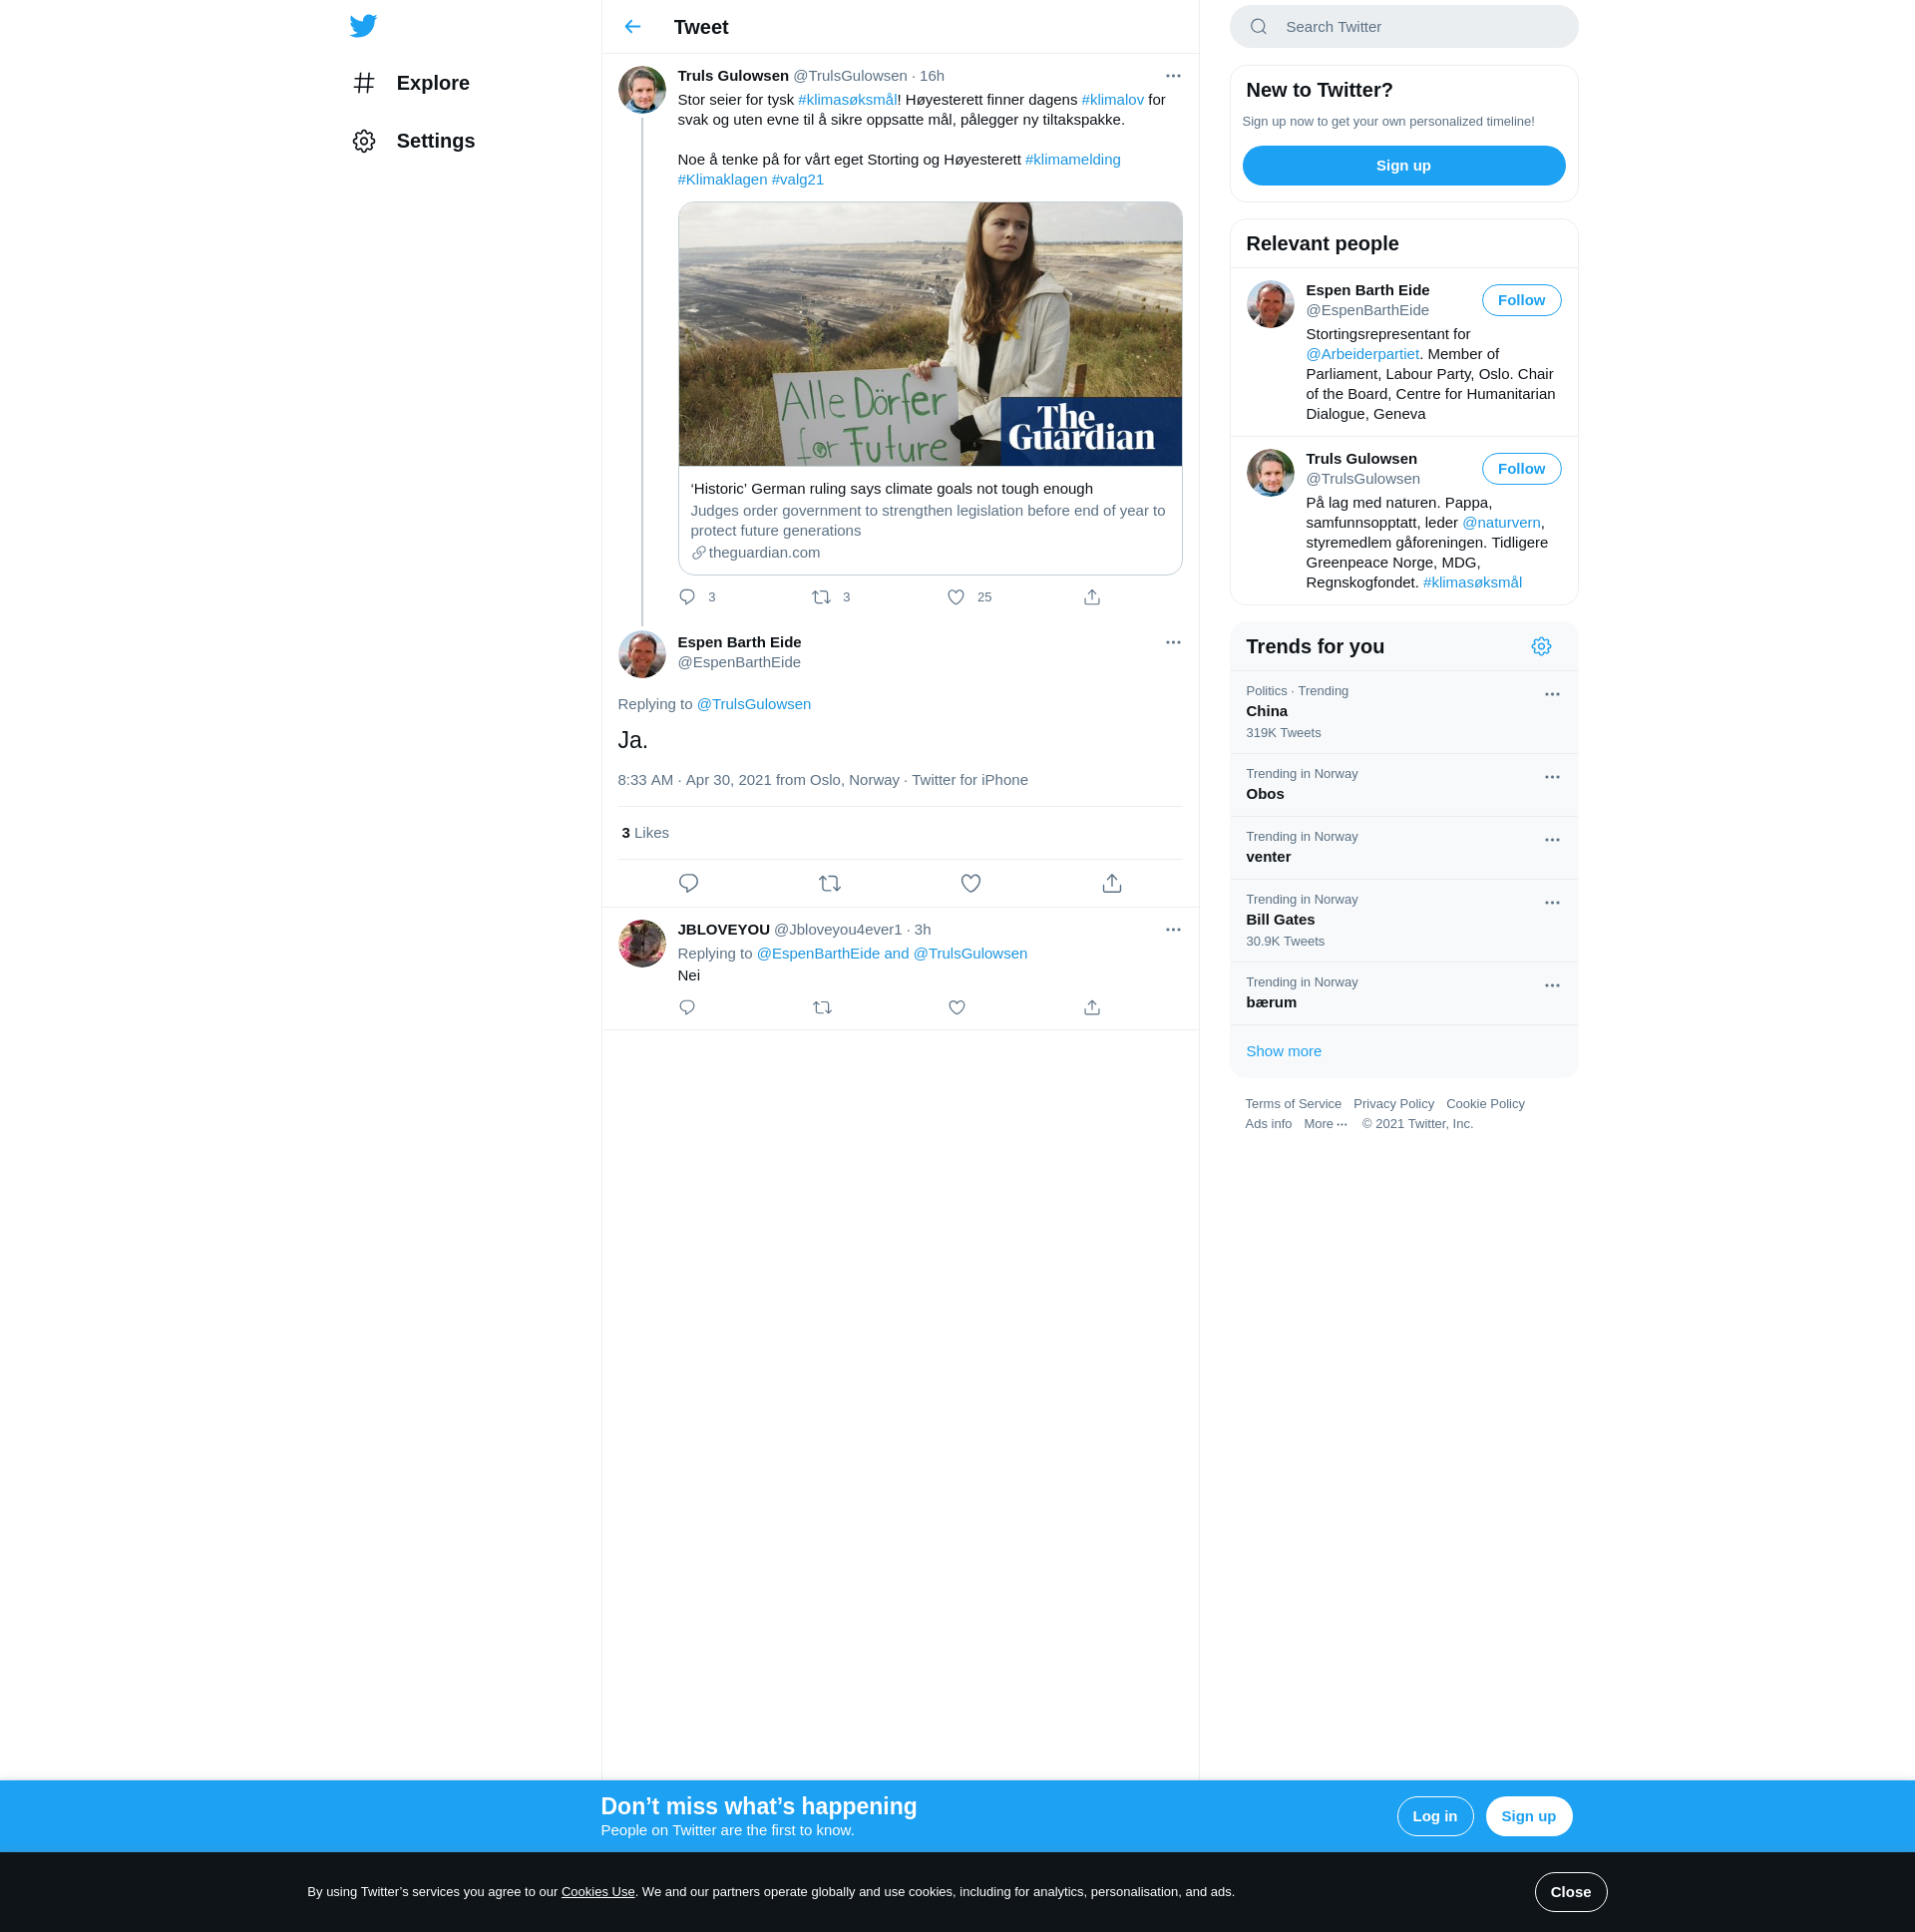
Task: View the 3 Likes on the reply
Action: coord(645,833)
